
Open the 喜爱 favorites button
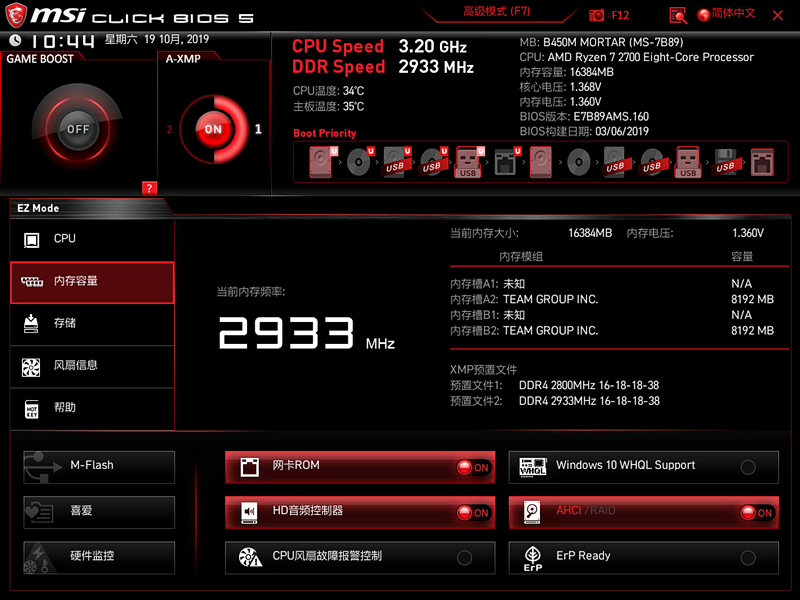[99, 512]
